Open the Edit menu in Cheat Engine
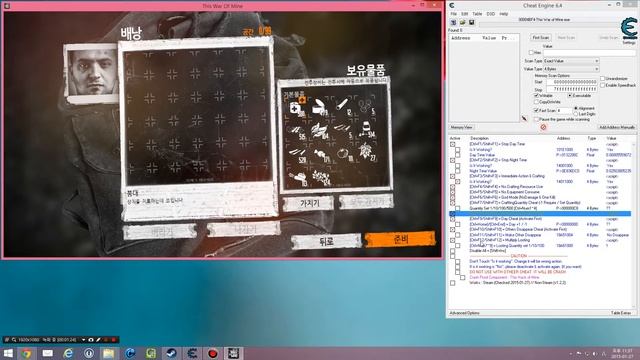This screenshot has height=360, width=640. (x=464, y=14)
